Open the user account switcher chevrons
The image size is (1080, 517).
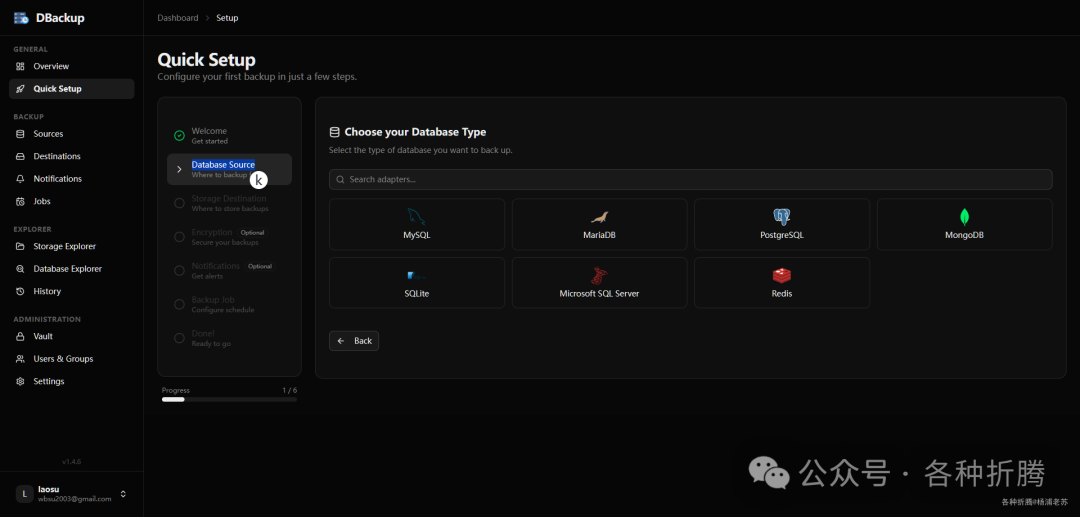pos(123,494)
